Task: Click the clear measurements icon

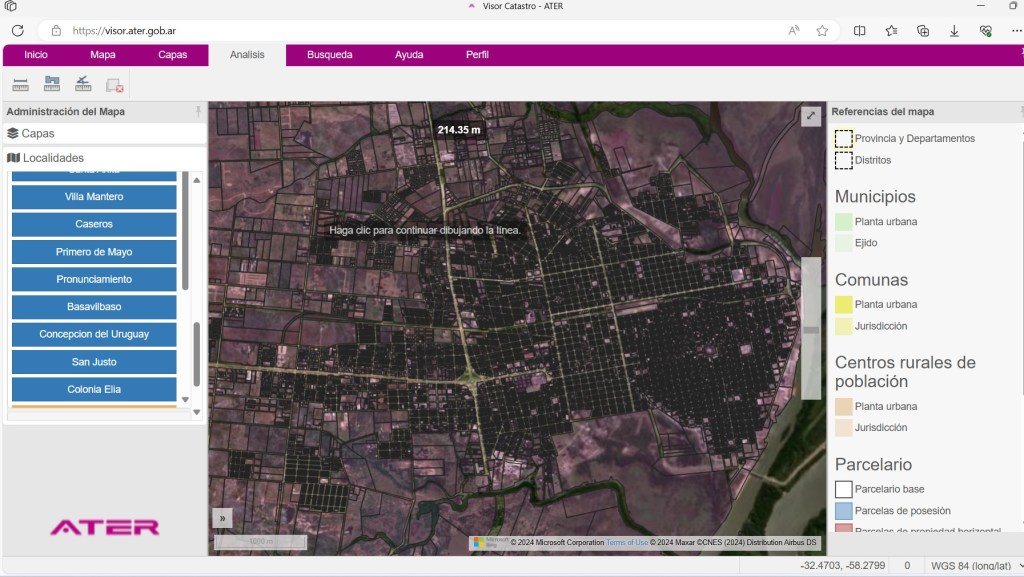Action: 115,85
